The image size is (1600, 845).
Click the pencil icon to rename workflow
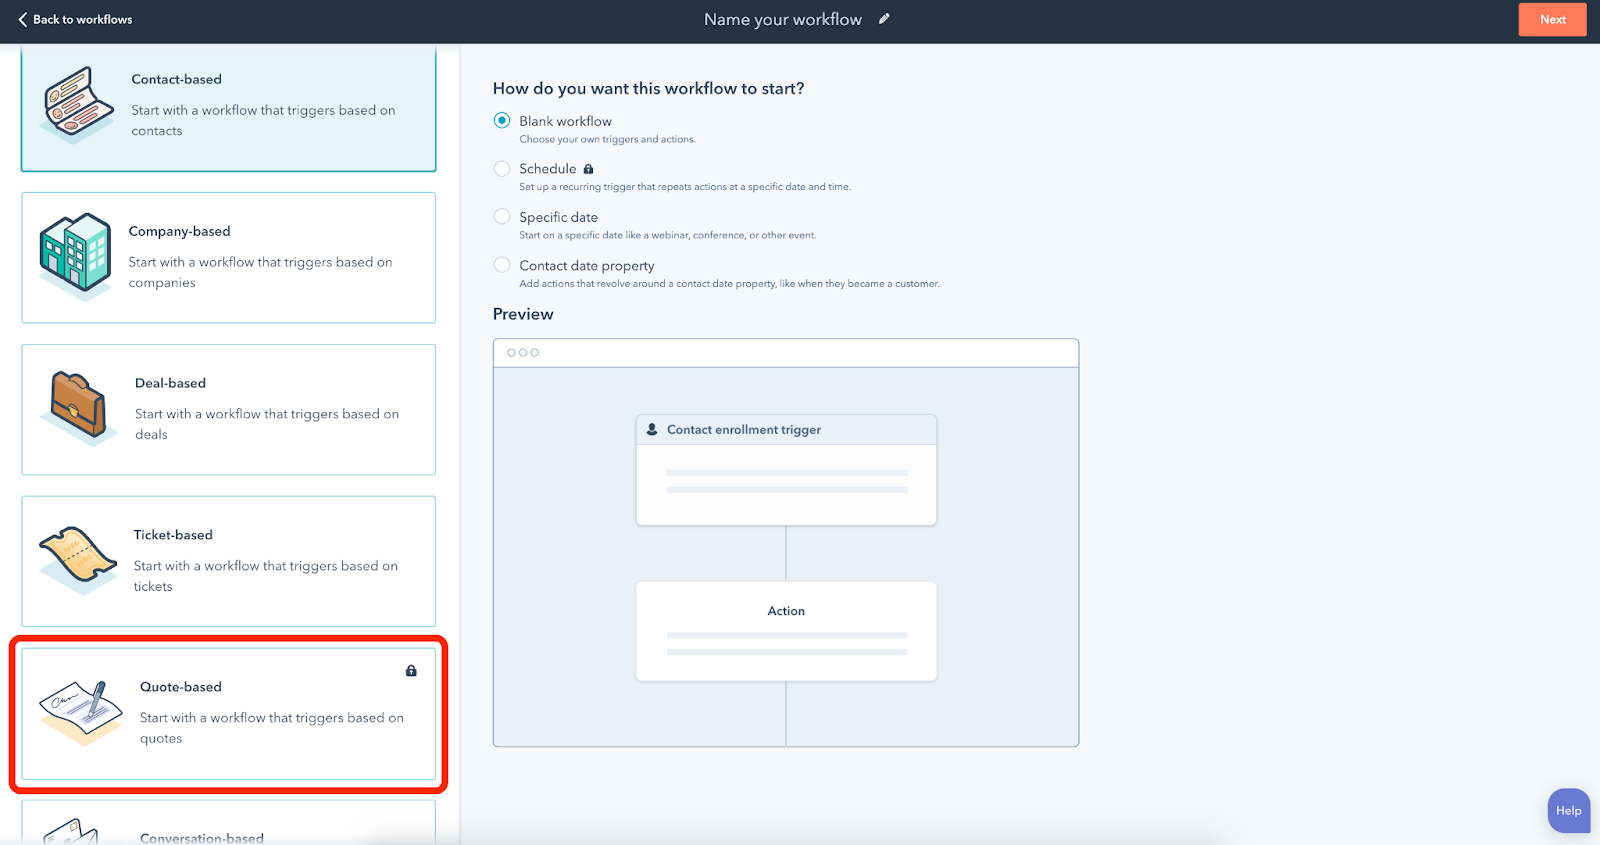tap(884, 19)
